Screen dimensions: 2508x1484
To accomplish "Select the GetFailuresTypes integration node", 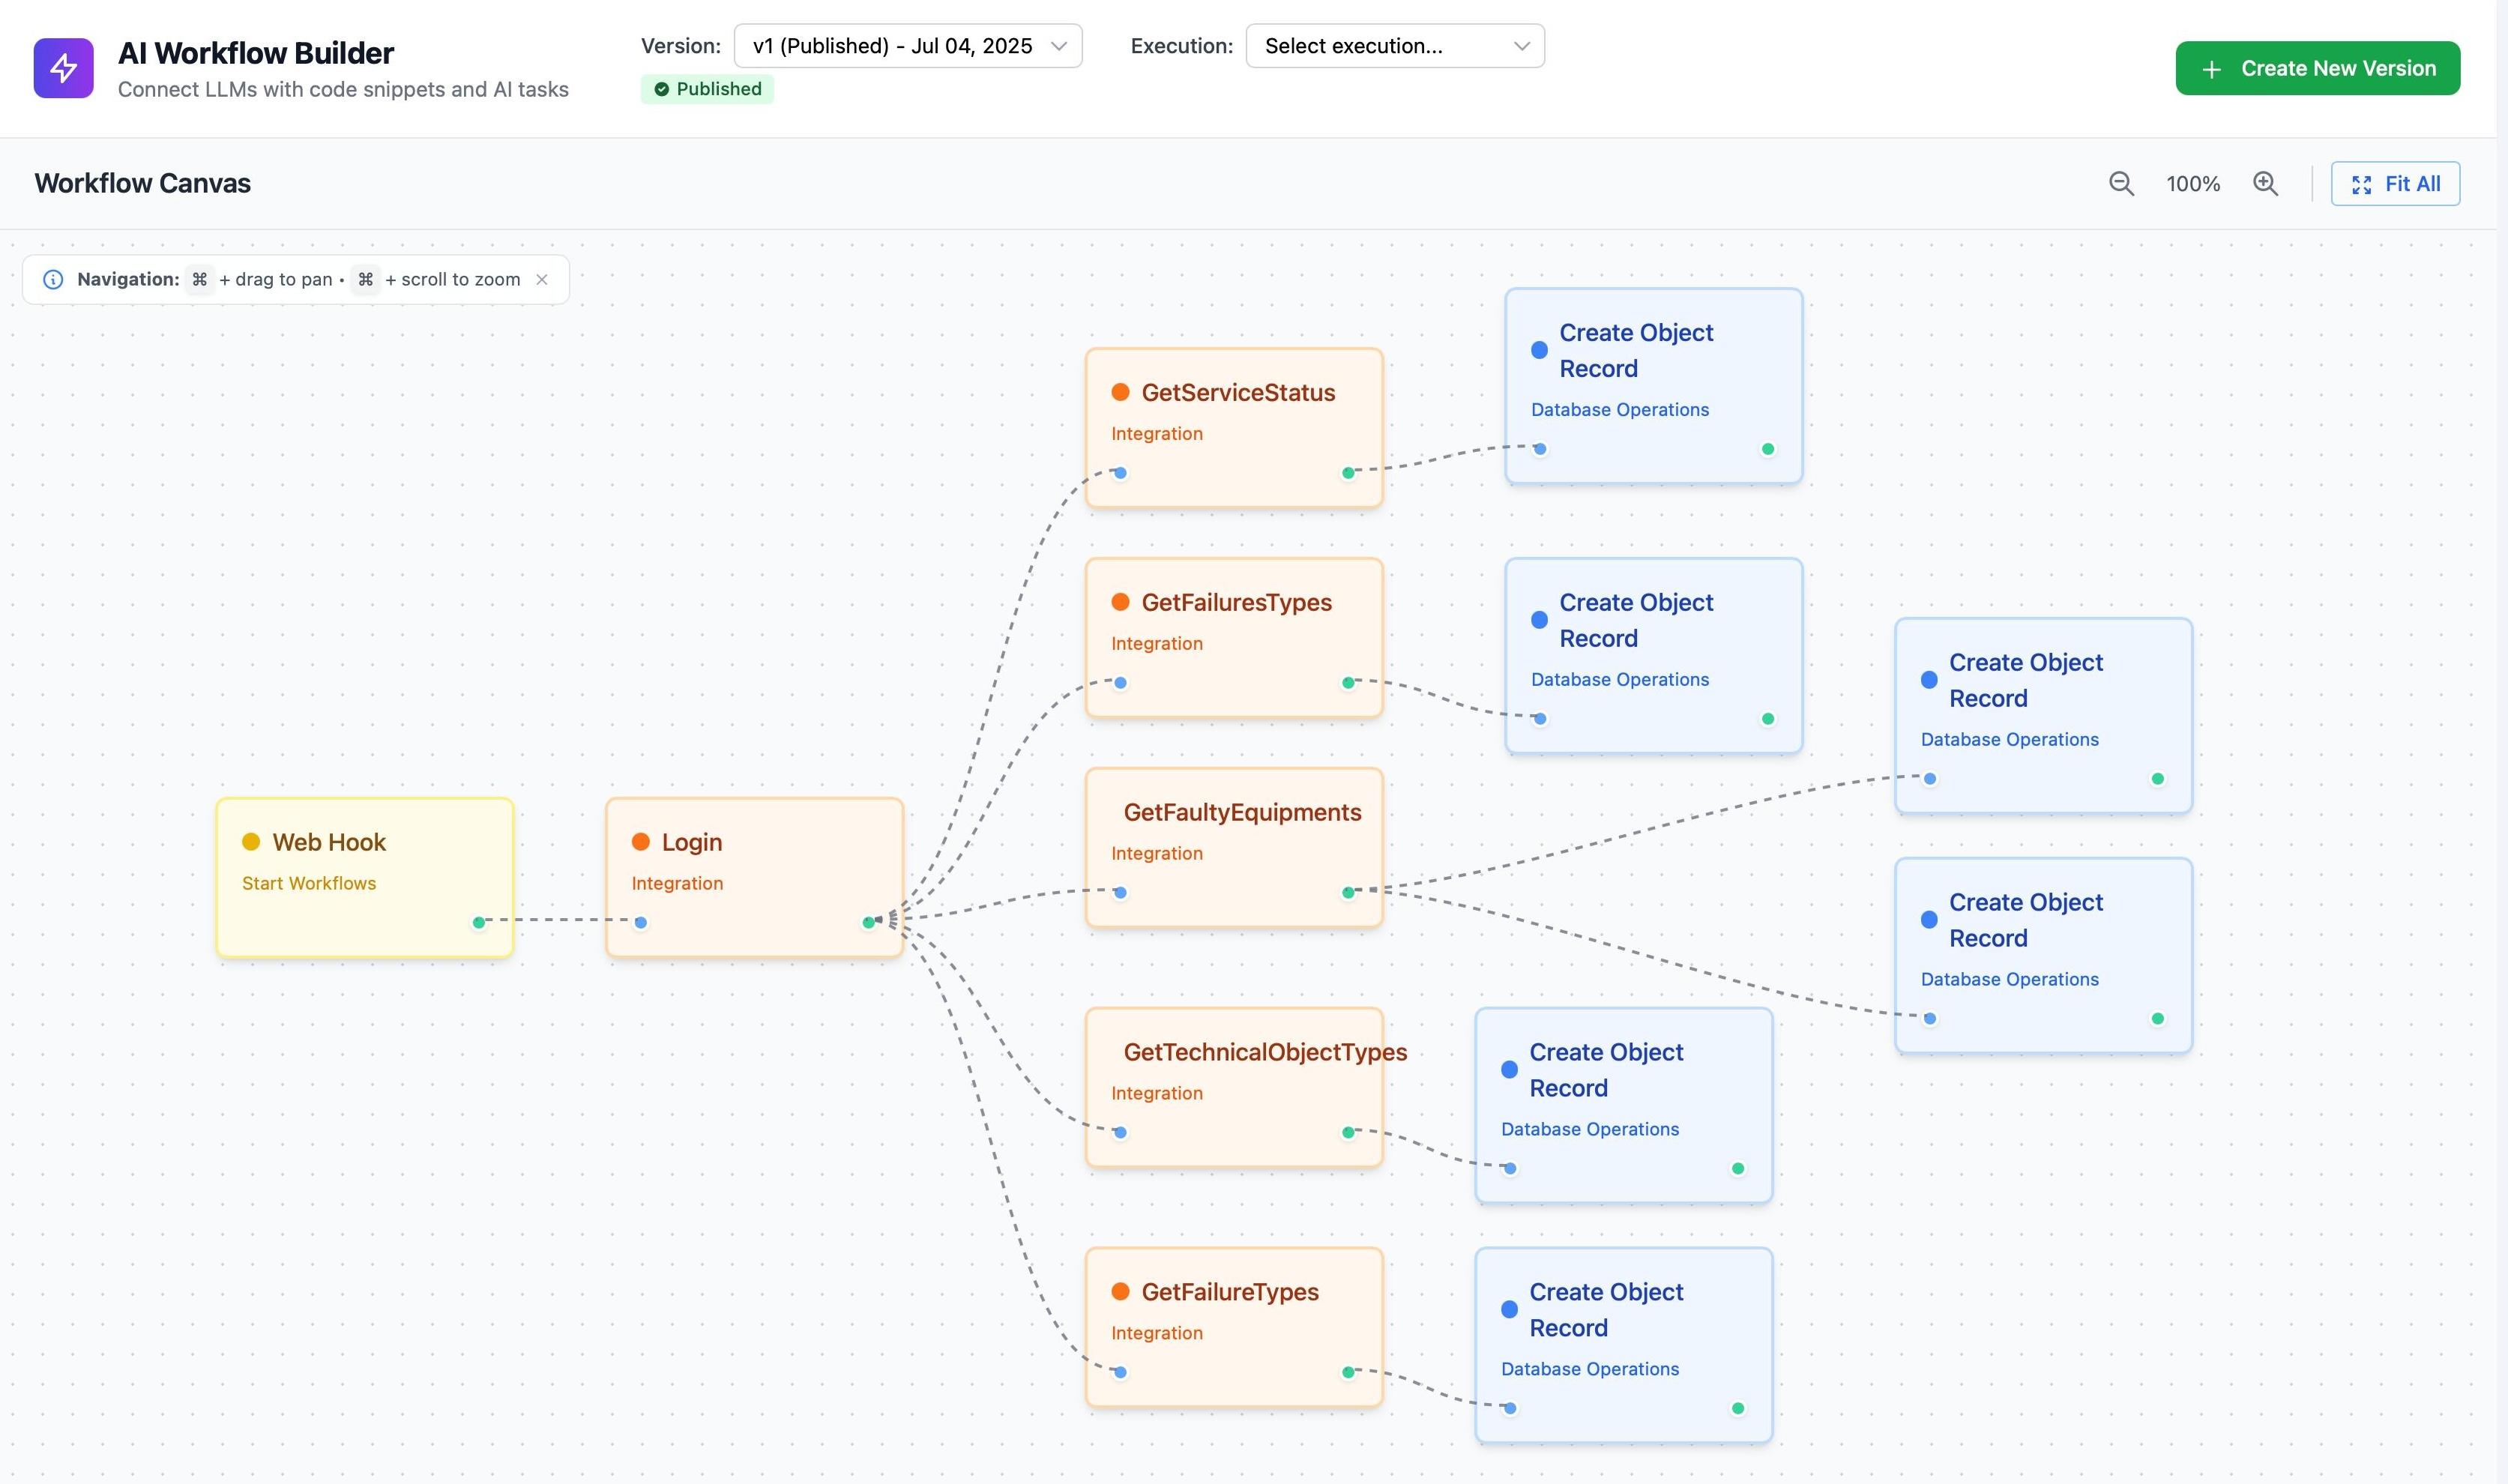I will 1234,638.
